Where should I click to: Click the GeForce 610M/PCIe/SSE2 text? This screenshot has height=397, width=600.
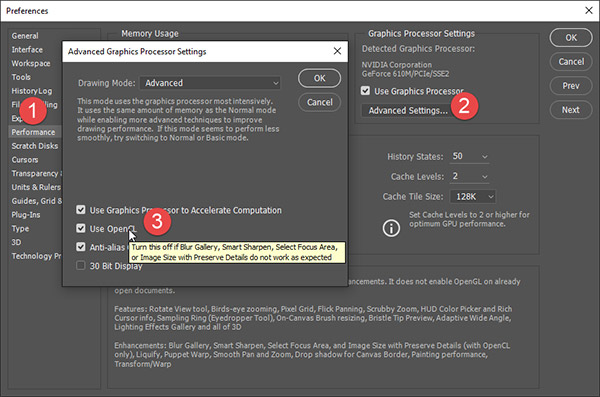[406, 74]
